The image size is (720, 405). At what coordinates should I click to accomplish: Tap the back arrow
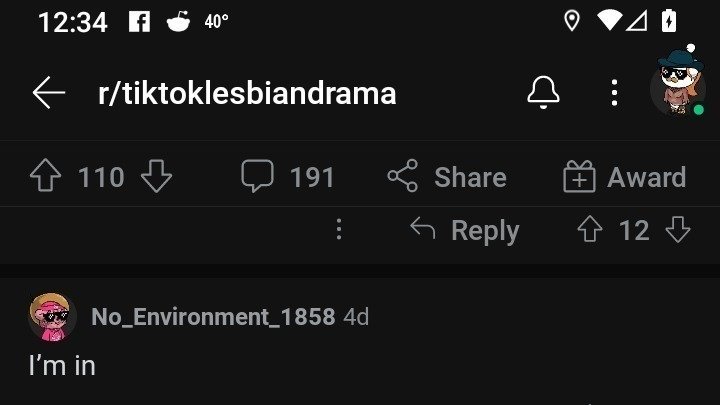pos(48,93)
